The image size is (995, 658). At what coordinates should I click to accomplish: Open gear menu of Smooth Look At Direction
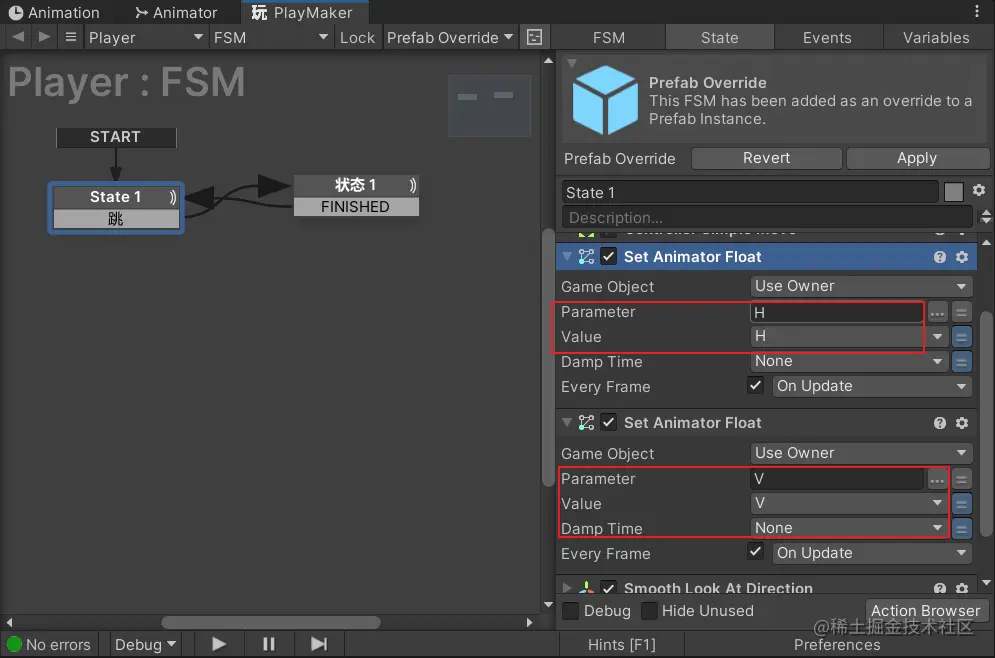pos(962,589)
